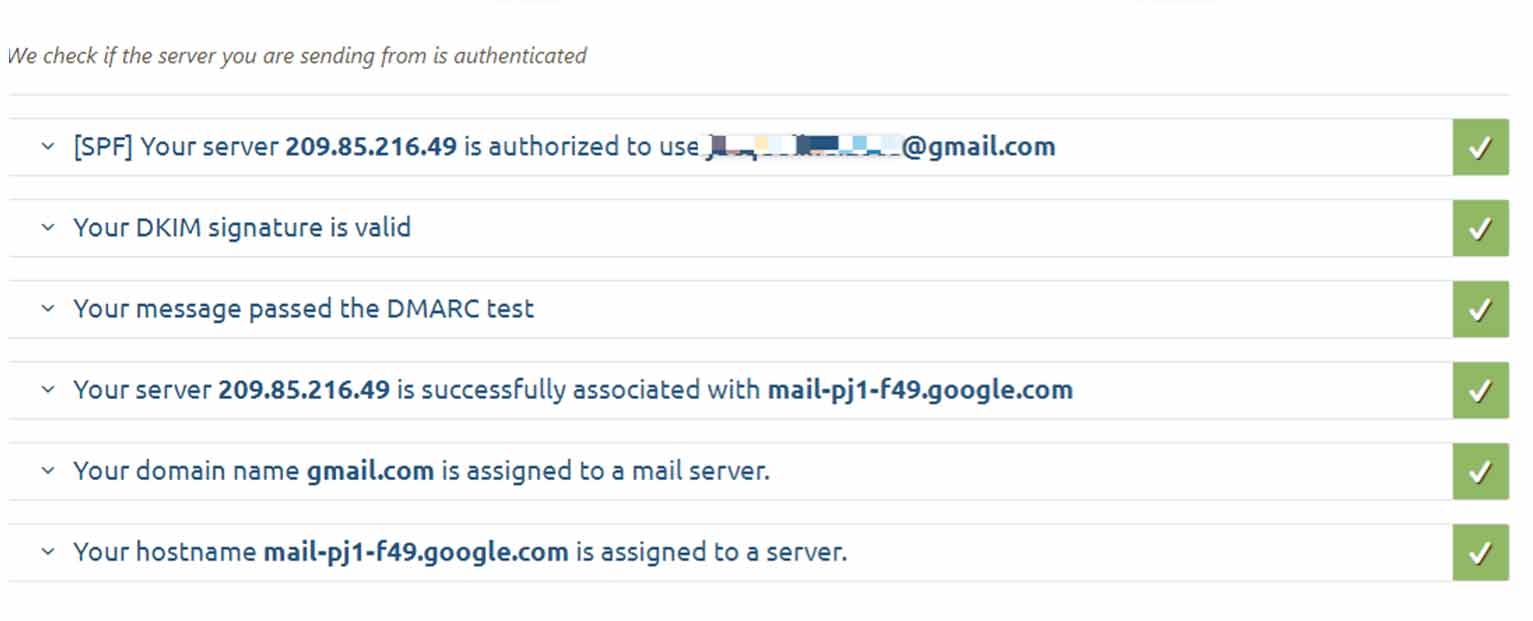Viewport: 1533px width, 621px height.
Task: Click the checkmark for hostname assigned row
Action: coord(1480,553)
